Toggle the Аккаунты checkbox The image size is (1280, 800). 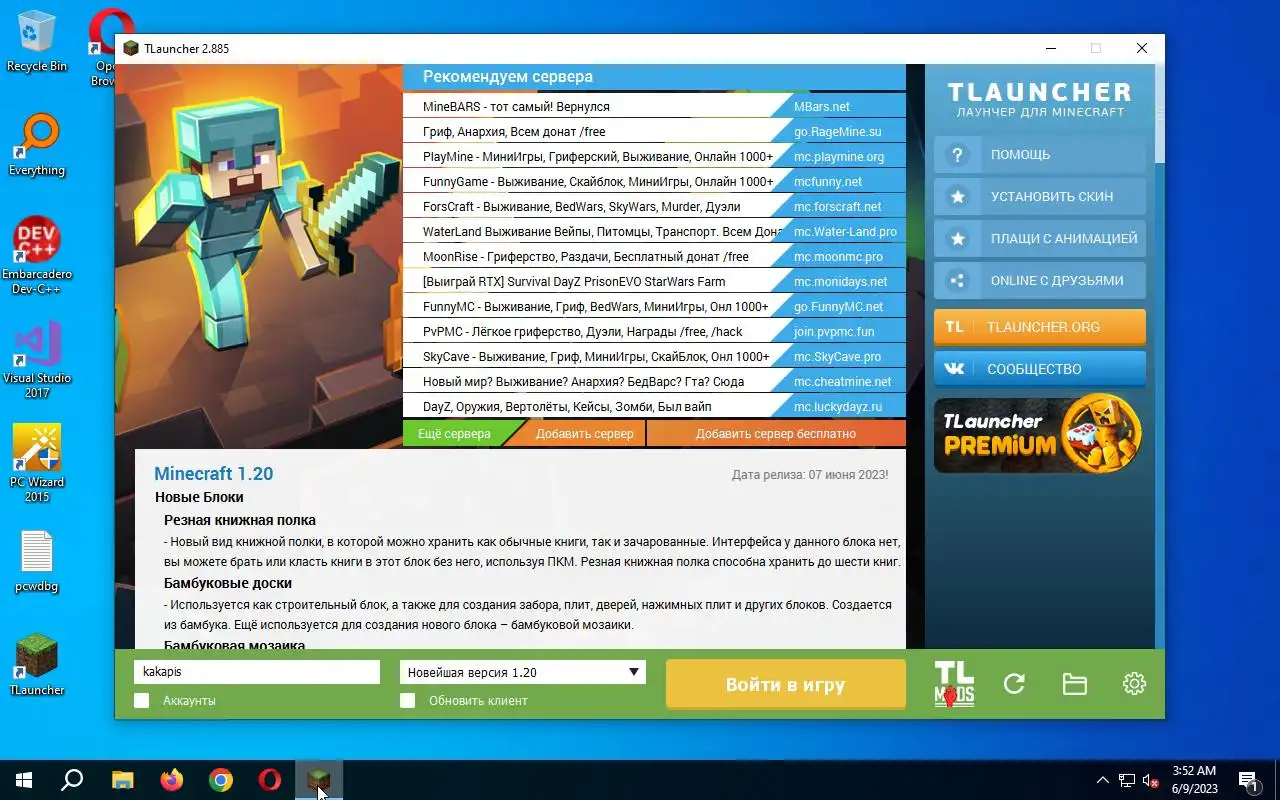click(141, 701)
